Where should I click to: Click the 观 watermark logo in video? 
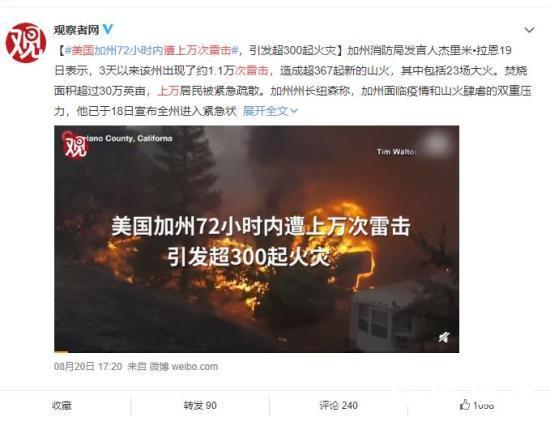74,144
